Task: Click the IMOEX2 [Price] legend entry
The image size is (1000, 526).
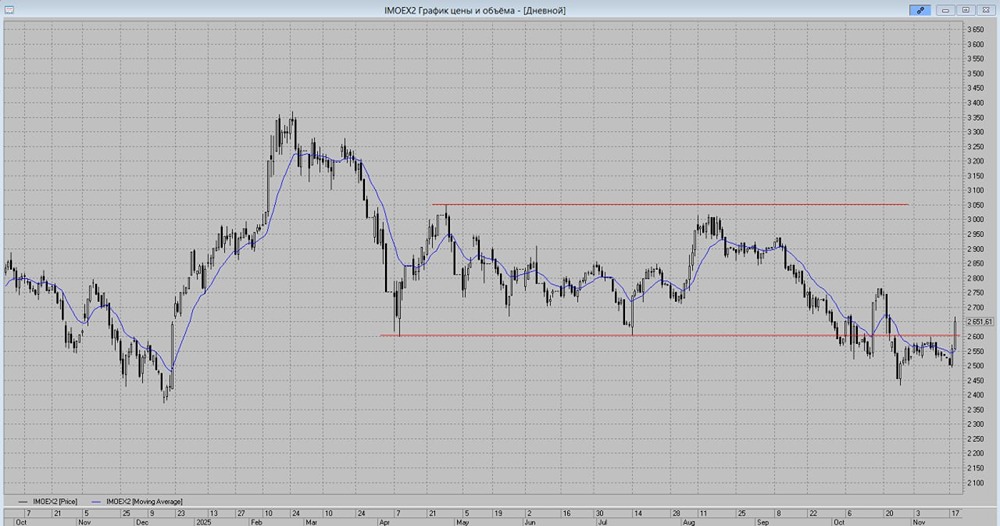Action: pos(54,500)
